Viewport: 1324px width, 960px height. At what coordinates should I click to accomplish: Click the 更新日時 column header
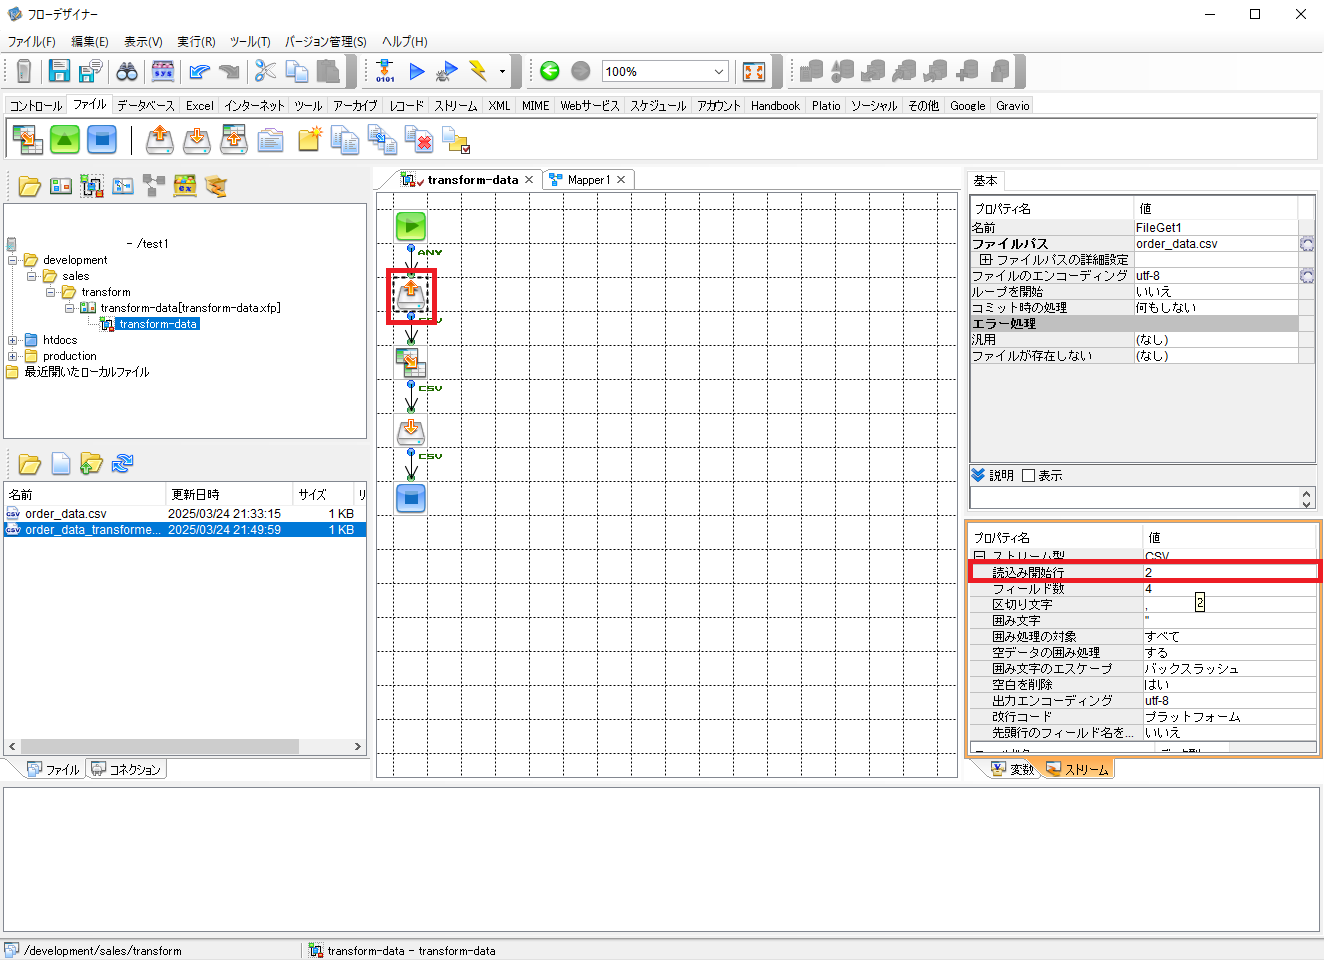tap(229, 494)
